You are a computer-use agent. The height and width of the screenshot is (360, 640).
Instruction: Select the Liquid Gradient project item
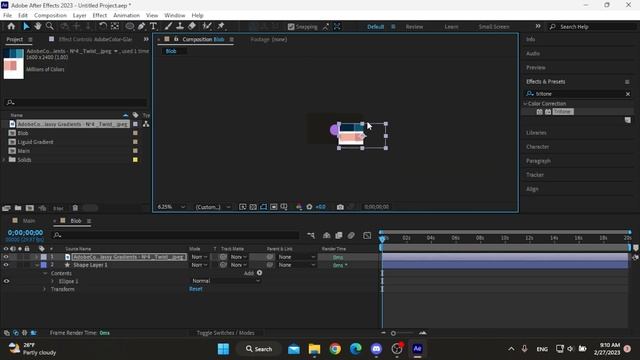(35, 142)
